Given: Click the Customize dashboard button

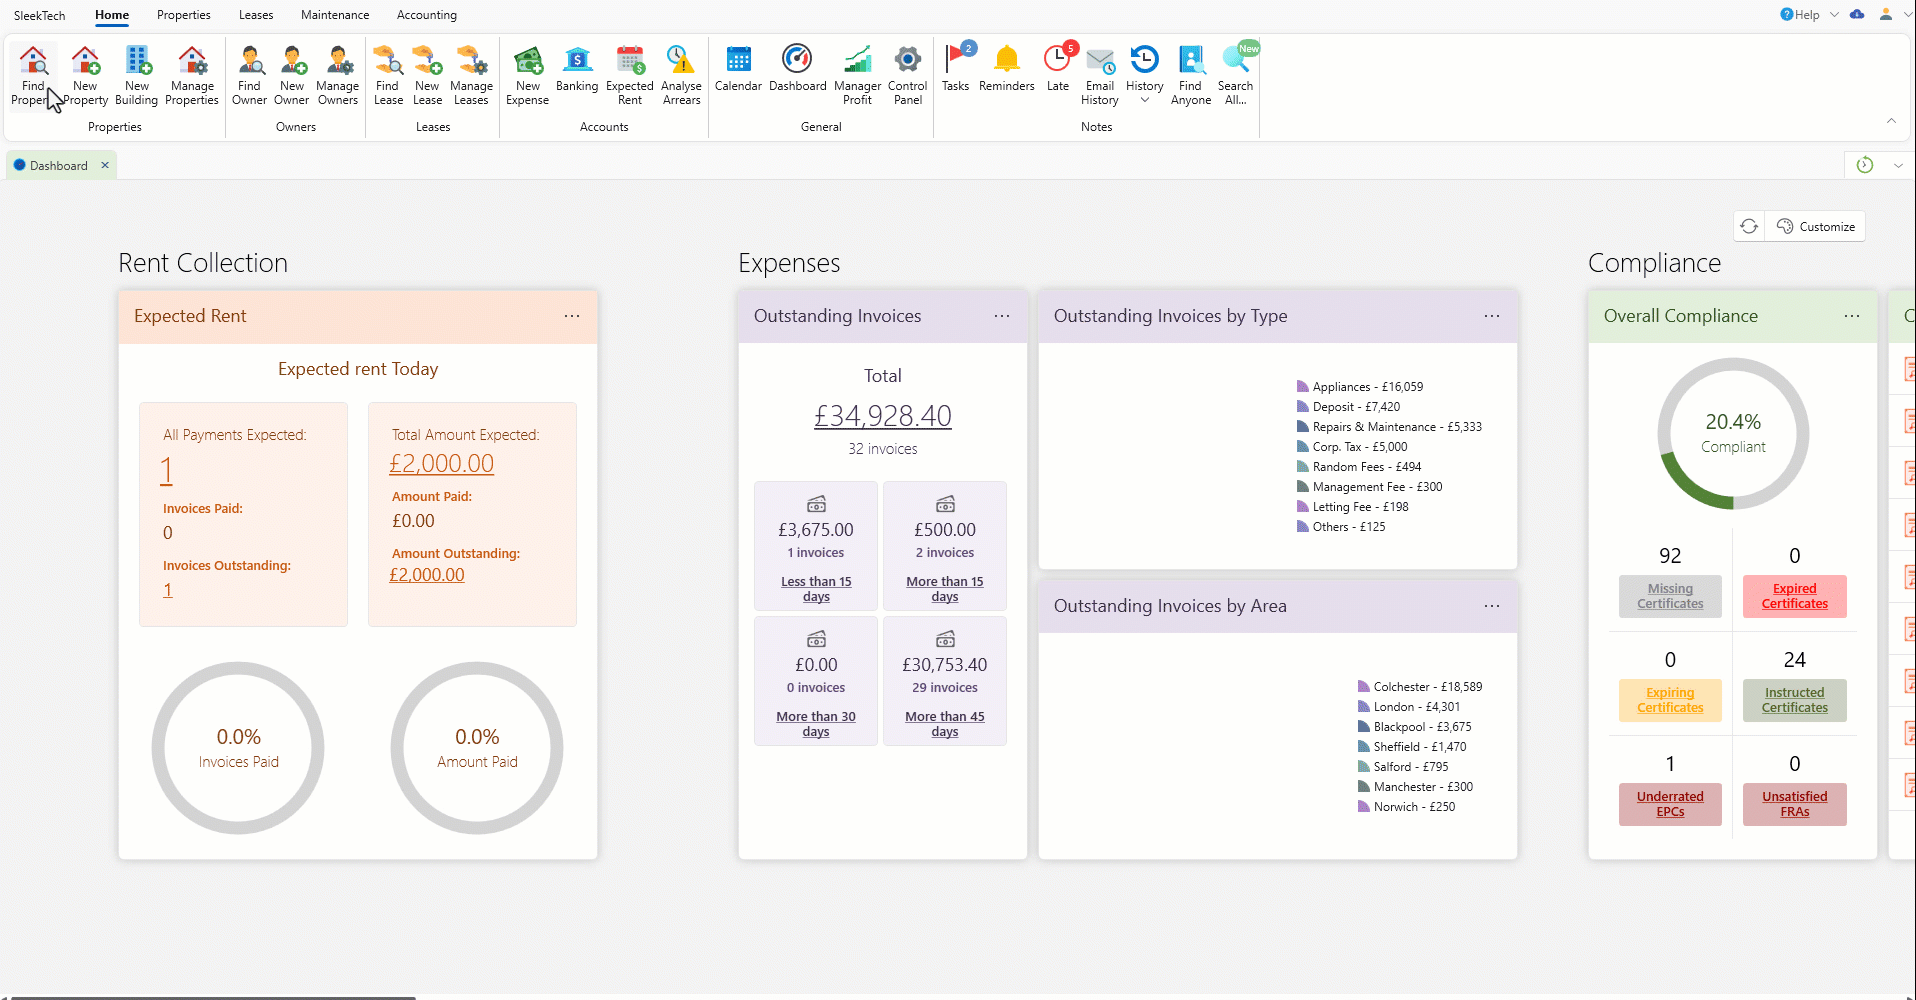Looking at the screenshot, I should (x=1816, y=227).
